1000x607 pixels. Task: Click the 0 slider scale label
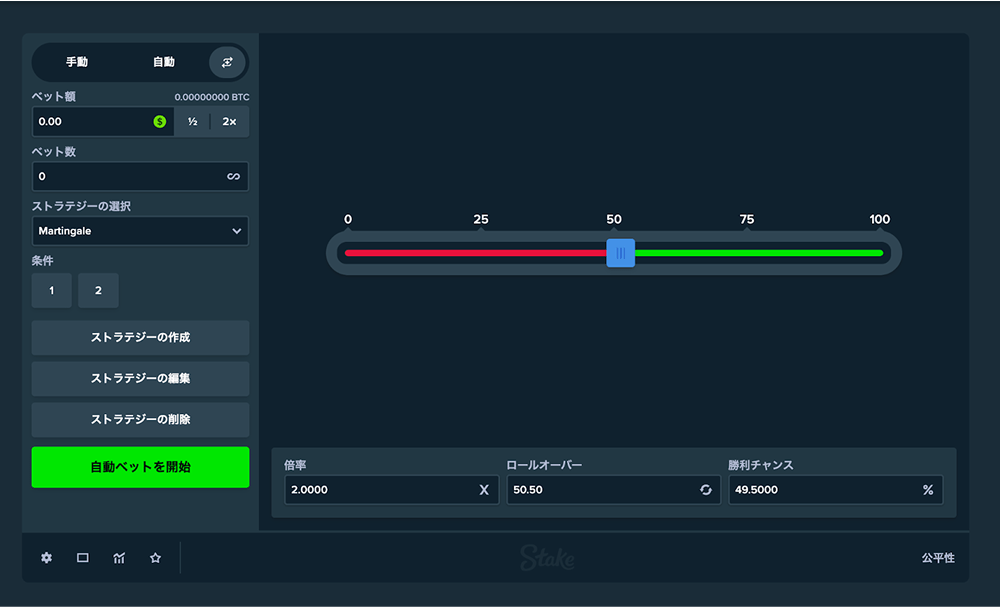(x=348, y=219)
